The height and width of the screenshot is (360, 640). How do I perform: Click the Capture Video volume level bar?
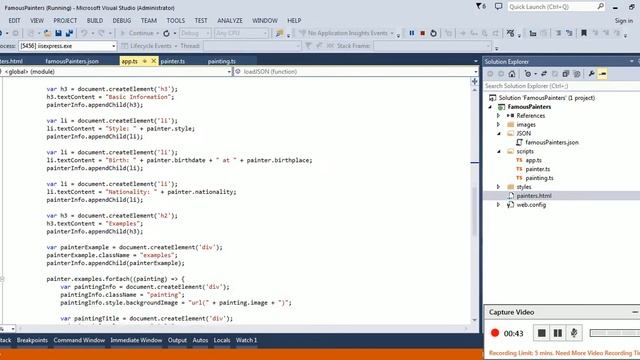[x=615, y=333]
